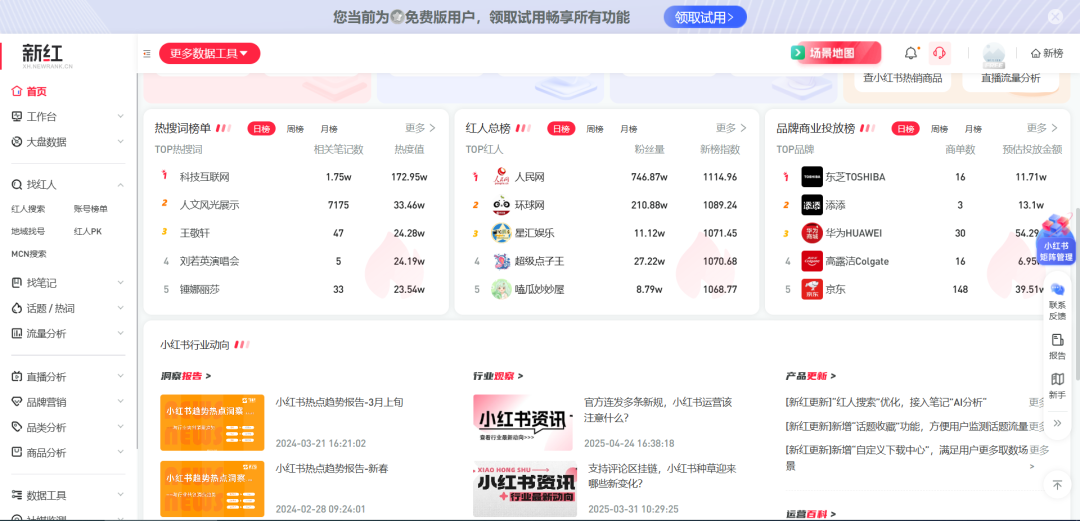Open 账号榜单 submenu item
Screen dimensions: 1080x521
point(91,209)
